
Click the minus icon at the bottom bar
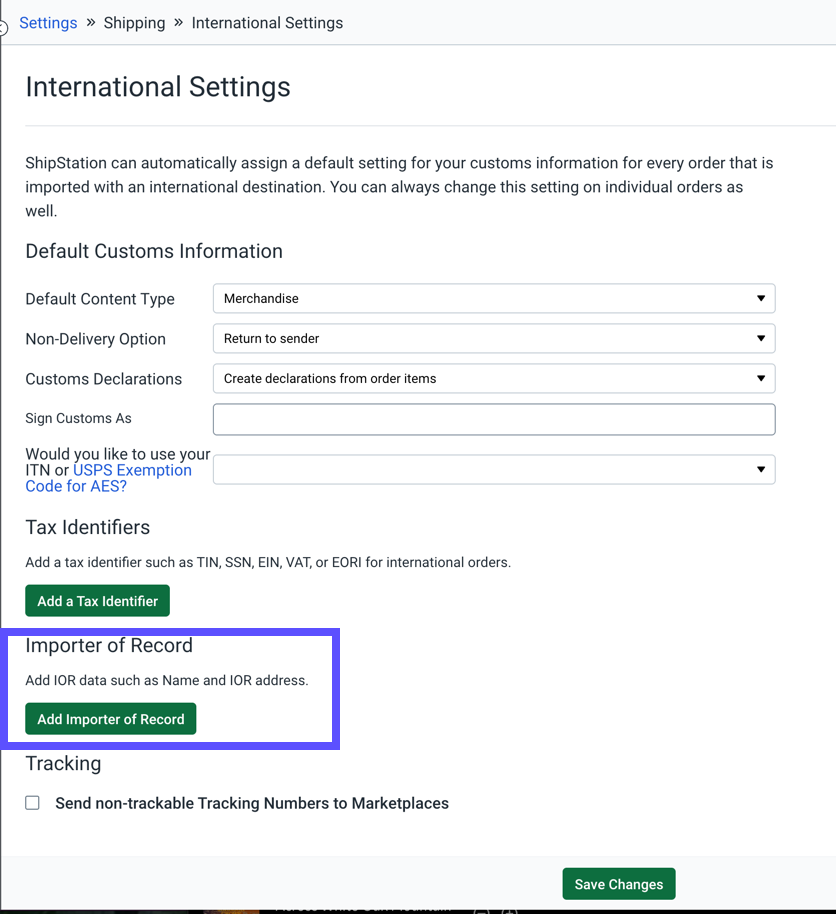point(480,911)
